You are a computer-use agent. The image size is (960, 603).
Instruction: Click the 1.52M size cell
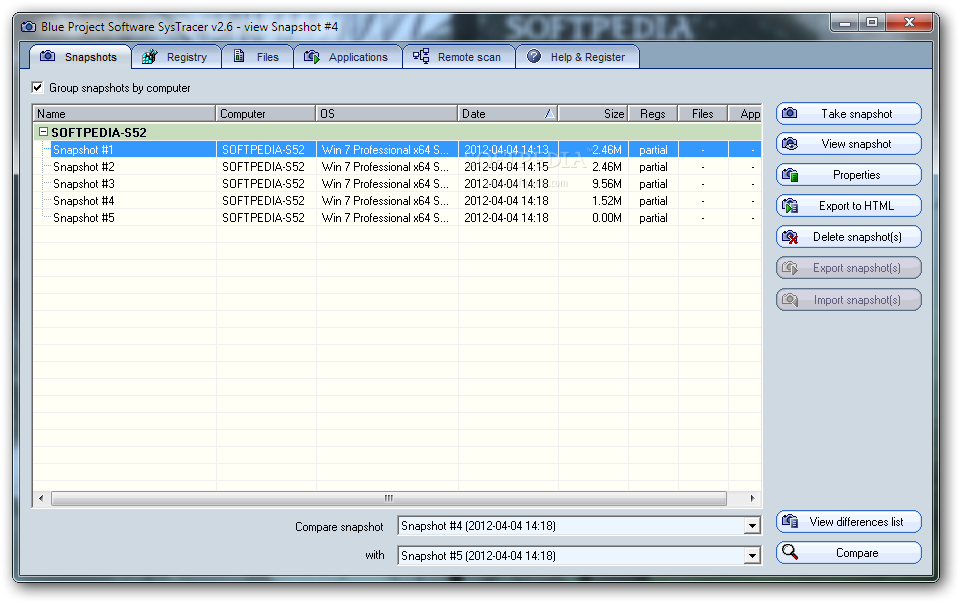tap(607, 201)
